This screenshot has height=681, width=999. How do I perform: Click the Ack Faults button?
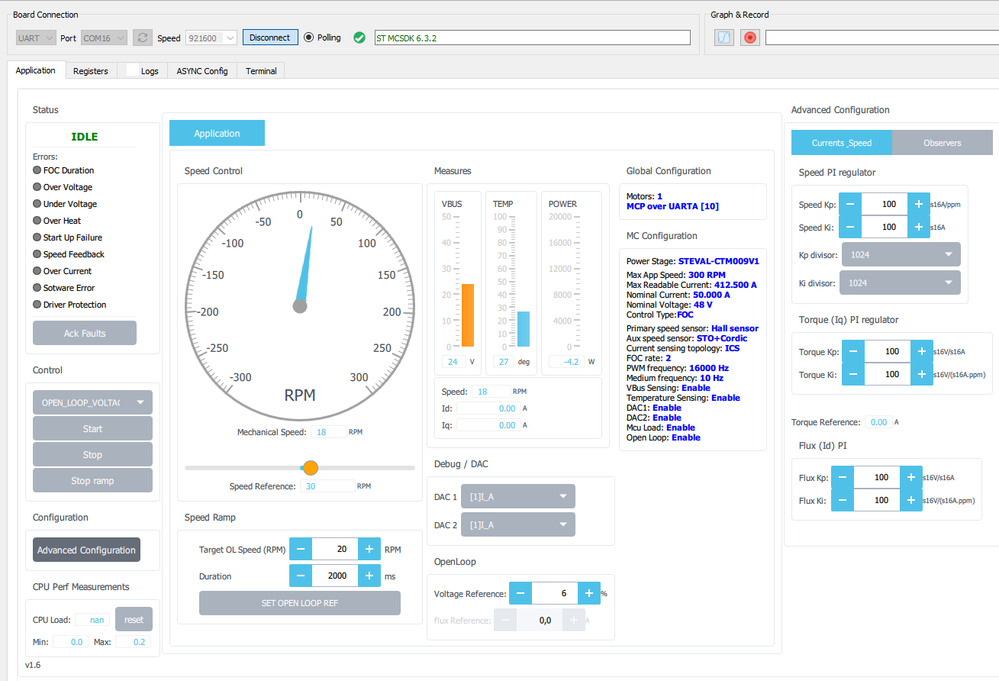85,333
